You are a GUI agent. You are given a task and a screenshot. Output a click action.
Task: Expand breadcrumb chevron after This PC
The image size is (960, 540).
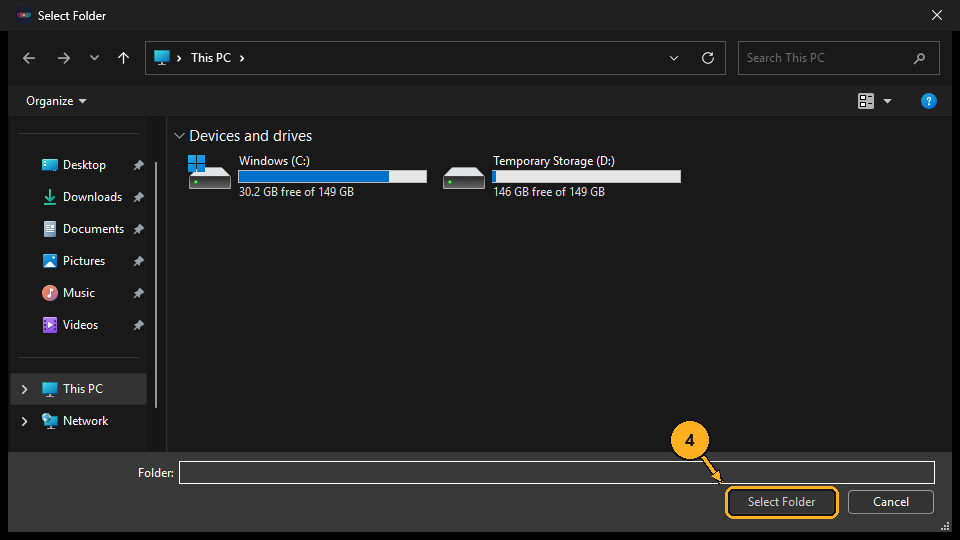[x=242, y=58]
